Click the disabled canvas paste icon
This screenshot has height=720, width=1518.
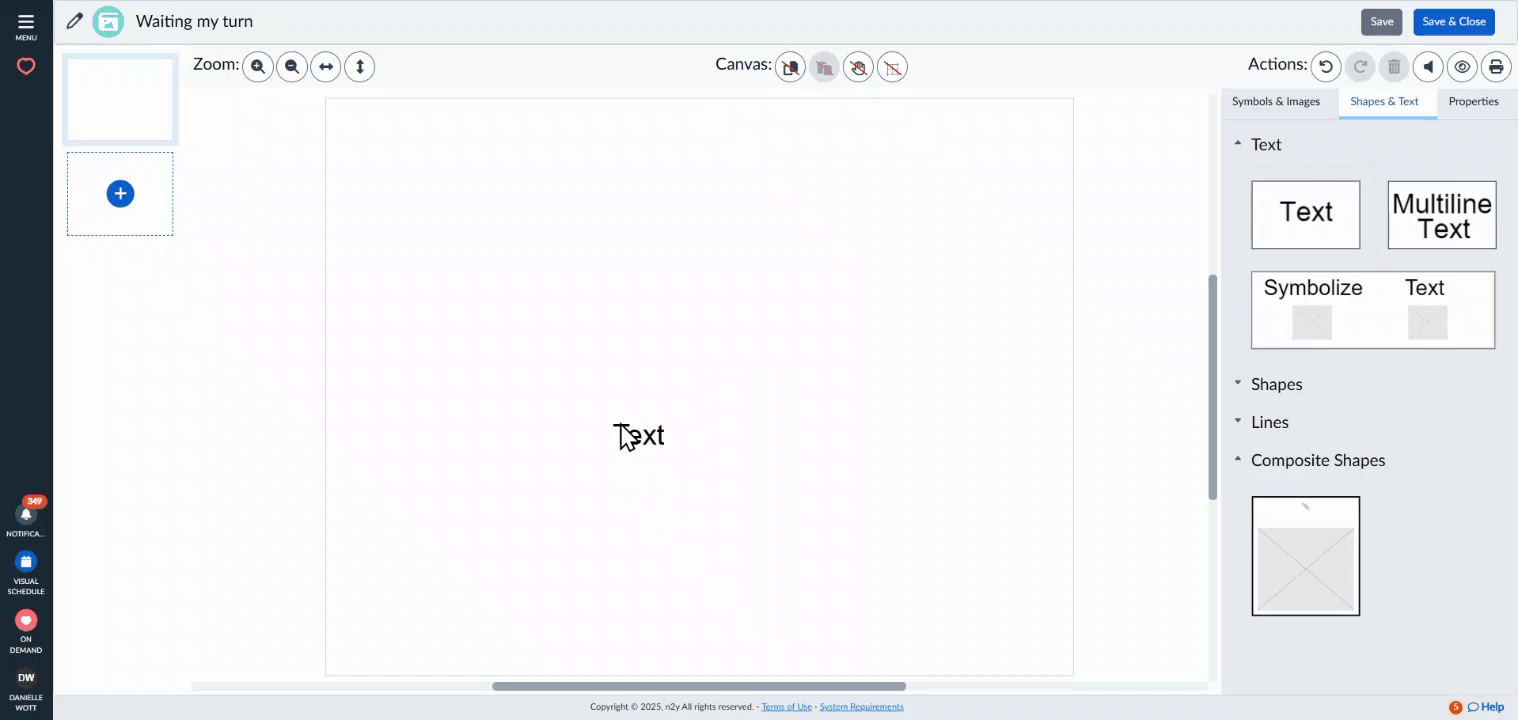[824, 67]
